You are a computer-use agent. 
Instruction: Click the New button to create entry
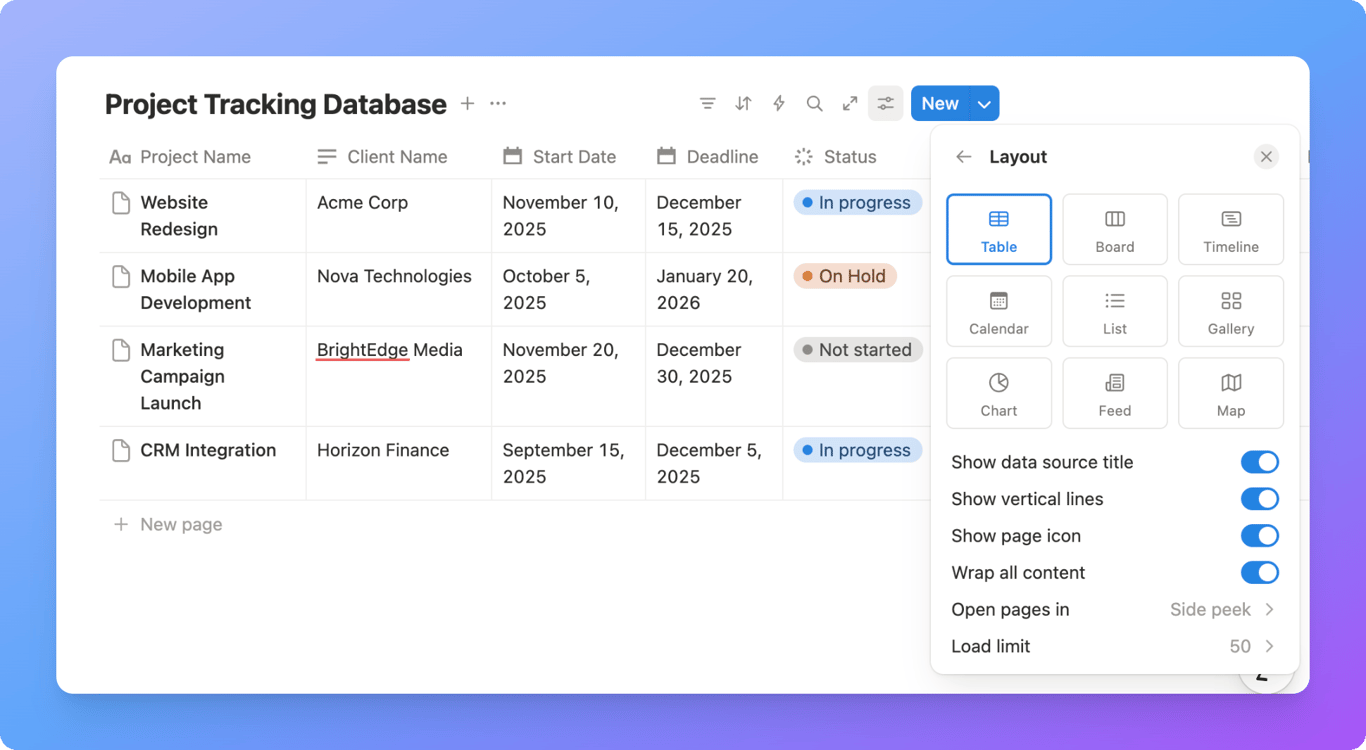(x=939, y=103)
